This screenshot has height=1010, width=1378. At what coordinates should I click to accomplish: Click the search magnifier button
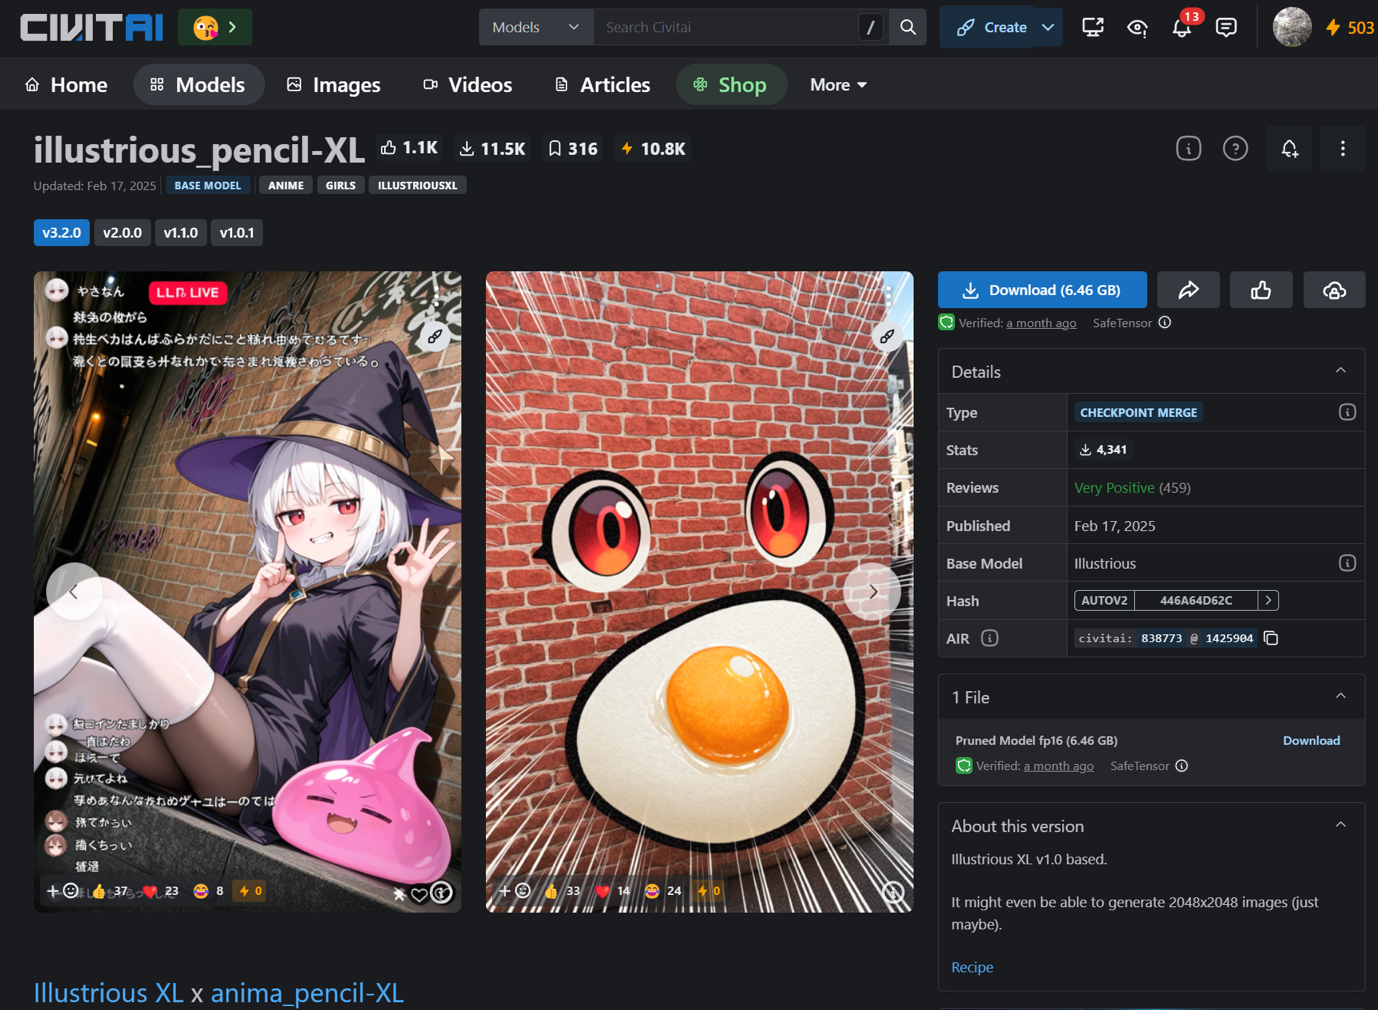[x=907, y=27]
